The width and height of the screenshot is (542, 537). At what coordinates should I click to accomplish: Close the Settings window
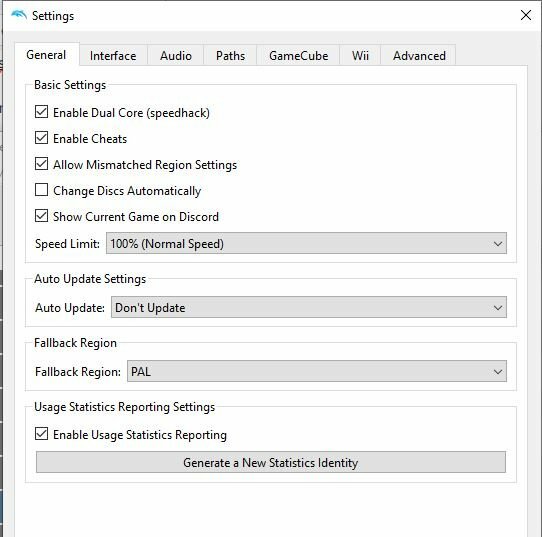526,15
